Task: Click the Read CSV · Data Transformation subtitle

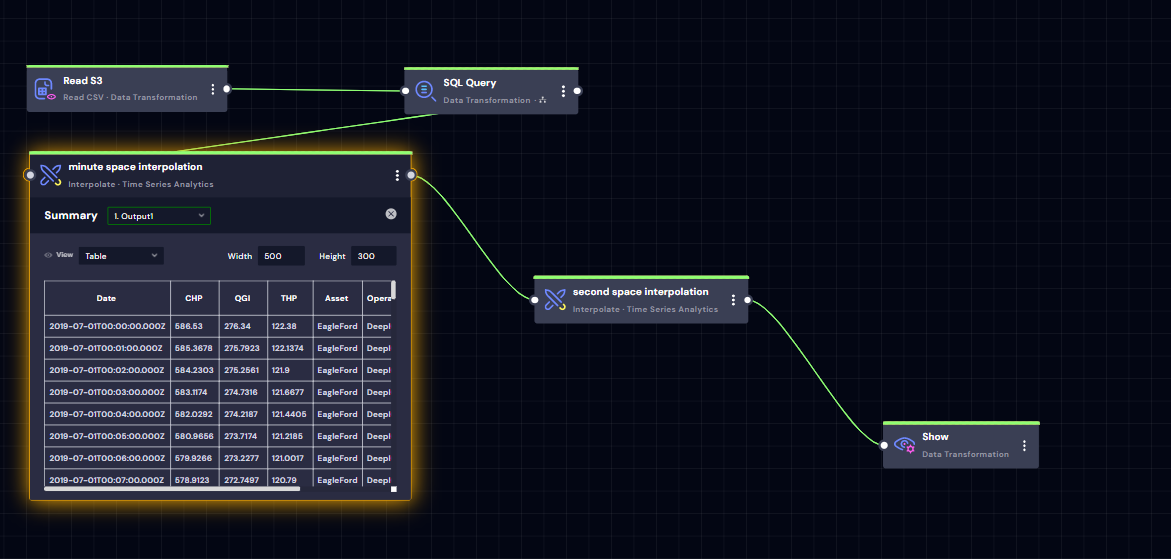Action: point(130,97)
